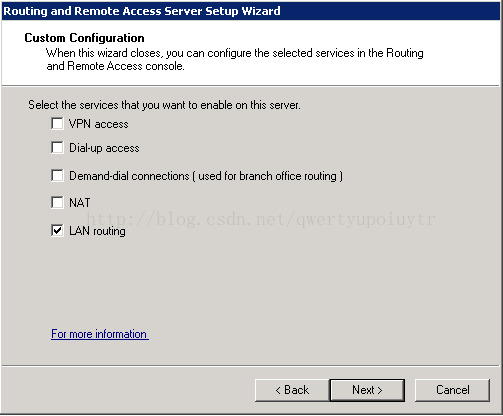Enable the VPN access checkbox
This screenshot has width=503, height=416.
pos(57,124)
